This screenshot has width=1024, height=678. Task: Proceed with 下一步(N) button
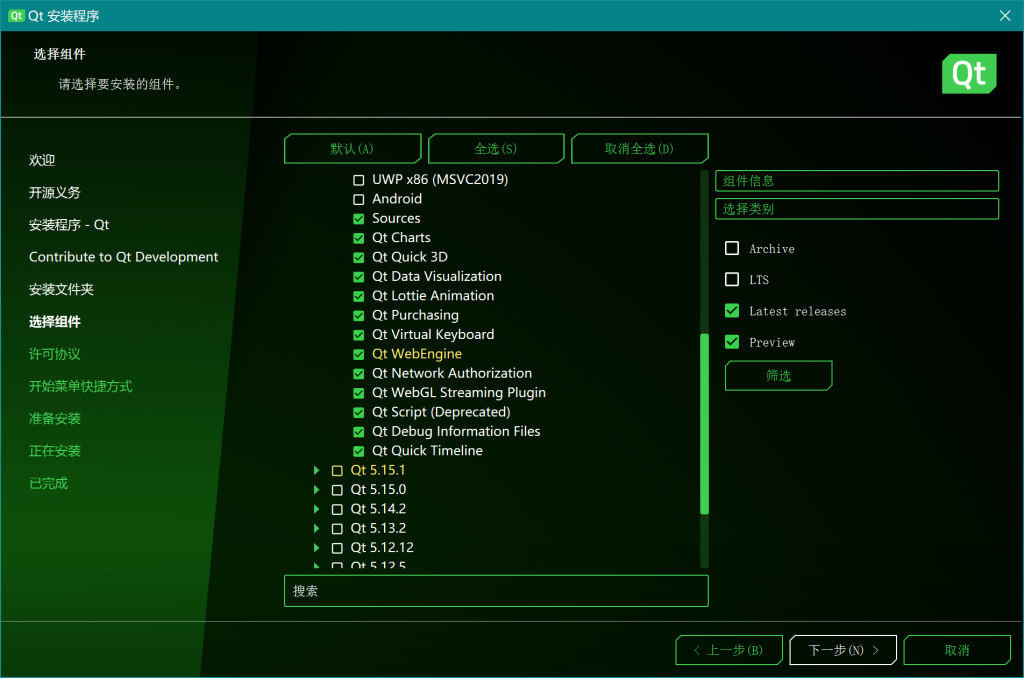tap(843, 650)
